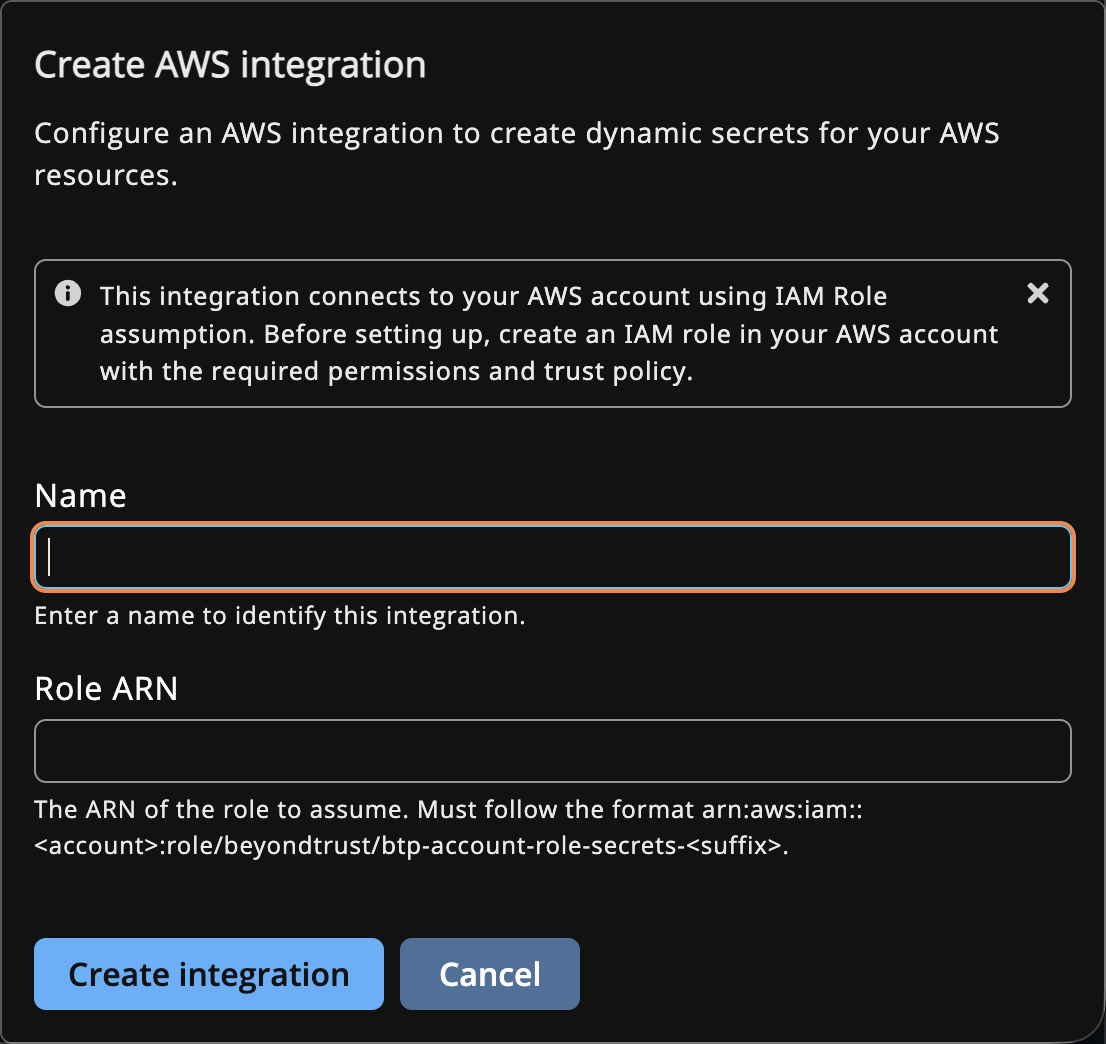Viewport: 1106px width, 1044px height.
Task: Click the info icon in the banner
Action: pos(68,293)
